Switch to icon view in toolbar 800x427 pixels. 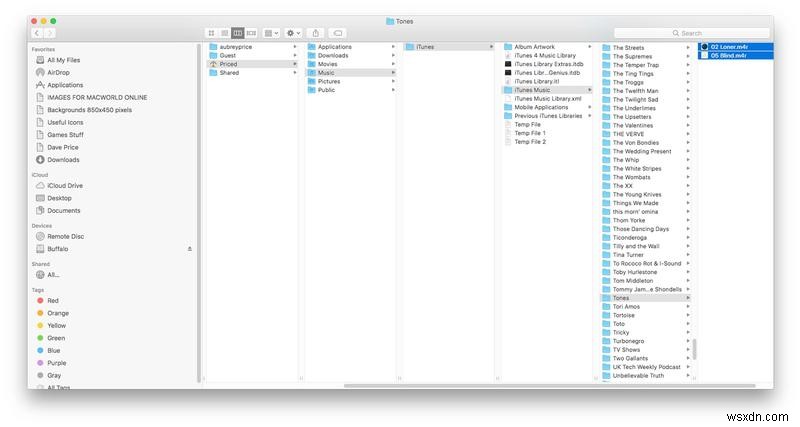(x=211, y=33)
